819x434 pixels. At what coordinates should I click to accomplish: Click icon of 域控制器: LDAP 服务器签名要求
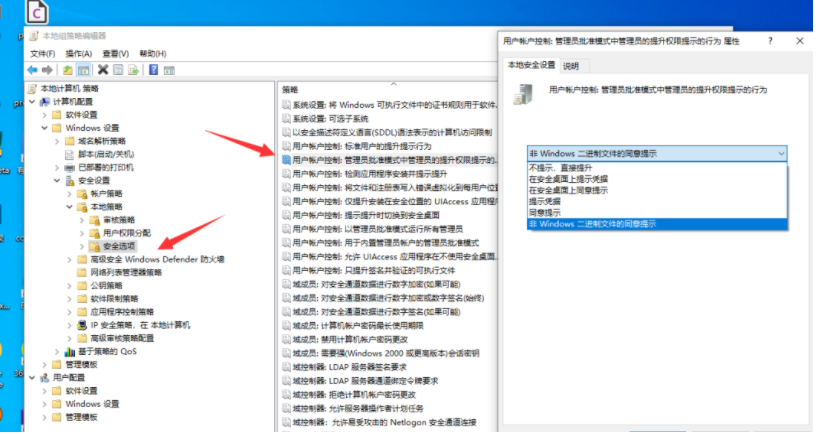coord(286,367)
